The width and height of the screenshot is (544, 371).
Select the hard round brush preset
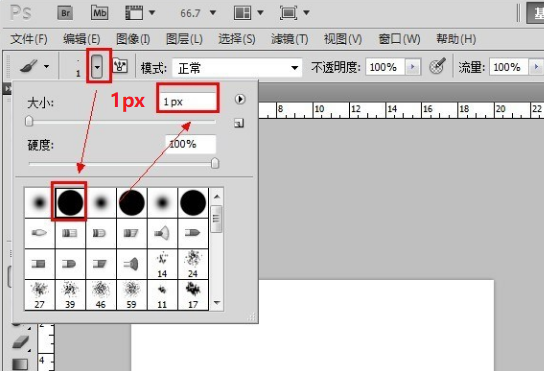point(70,202)
